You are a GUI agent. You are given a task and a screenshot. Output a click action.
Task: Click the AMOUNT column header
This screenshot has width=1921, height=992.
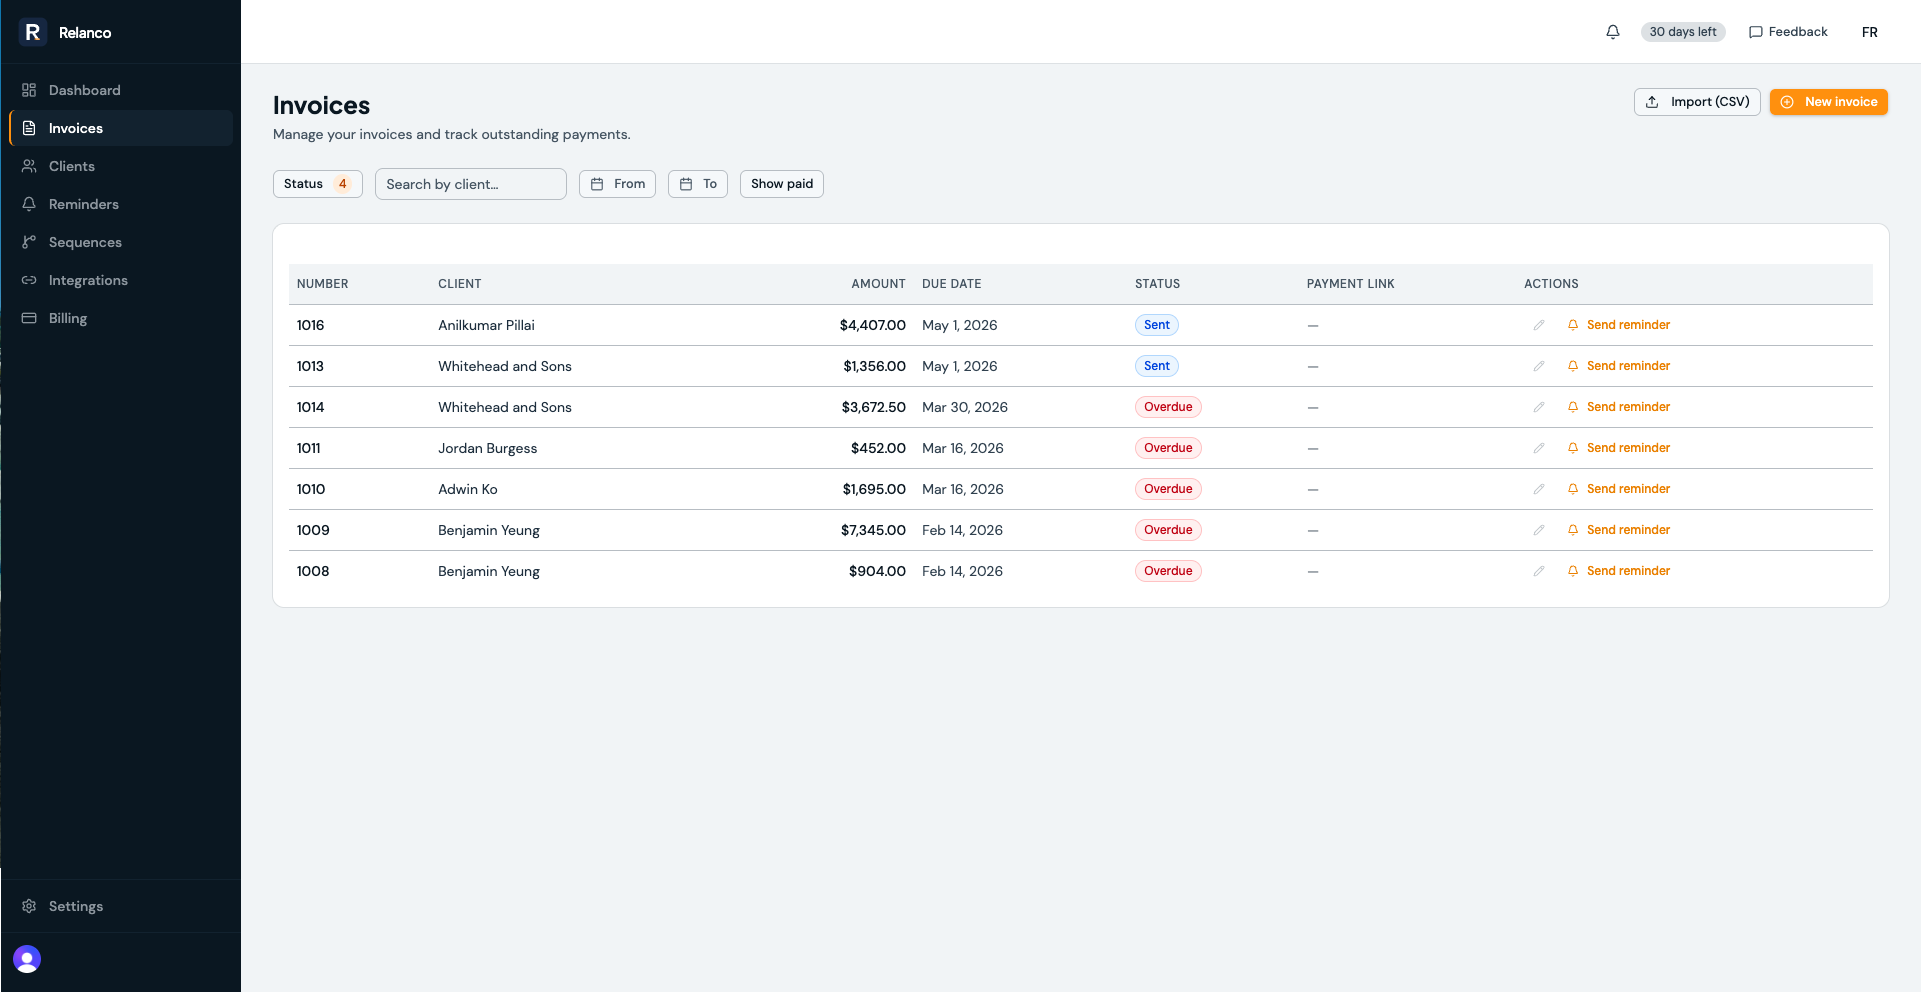coord(878,284)
